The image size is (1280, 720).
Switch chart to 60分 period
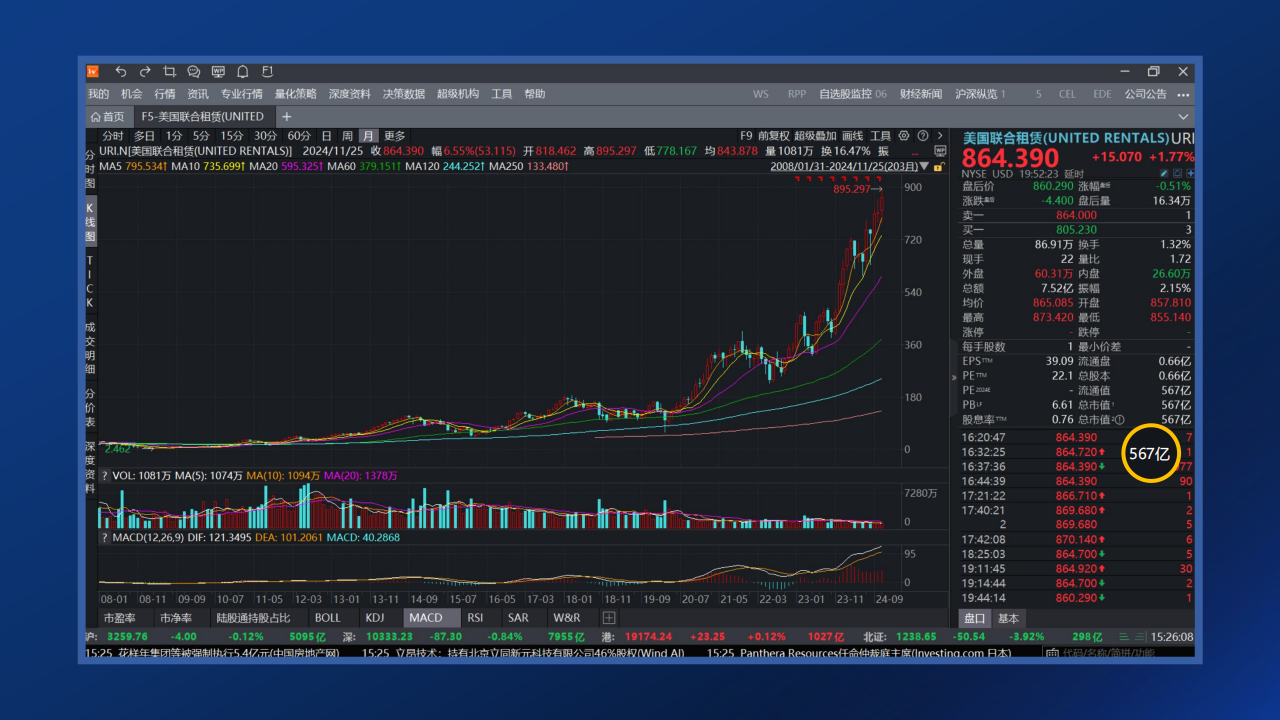click(299, 136)
